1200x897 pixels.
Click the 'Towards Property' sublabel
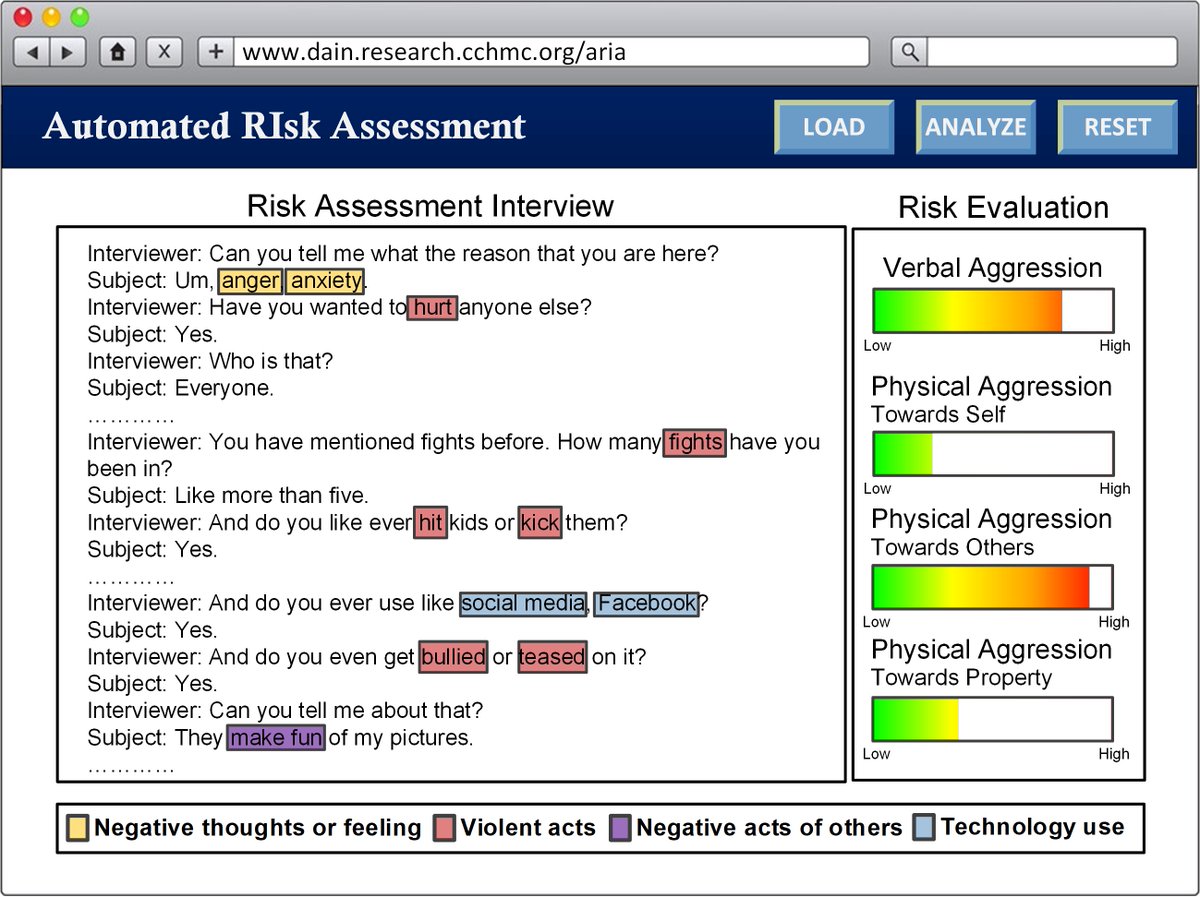click(x=961, y=678)
